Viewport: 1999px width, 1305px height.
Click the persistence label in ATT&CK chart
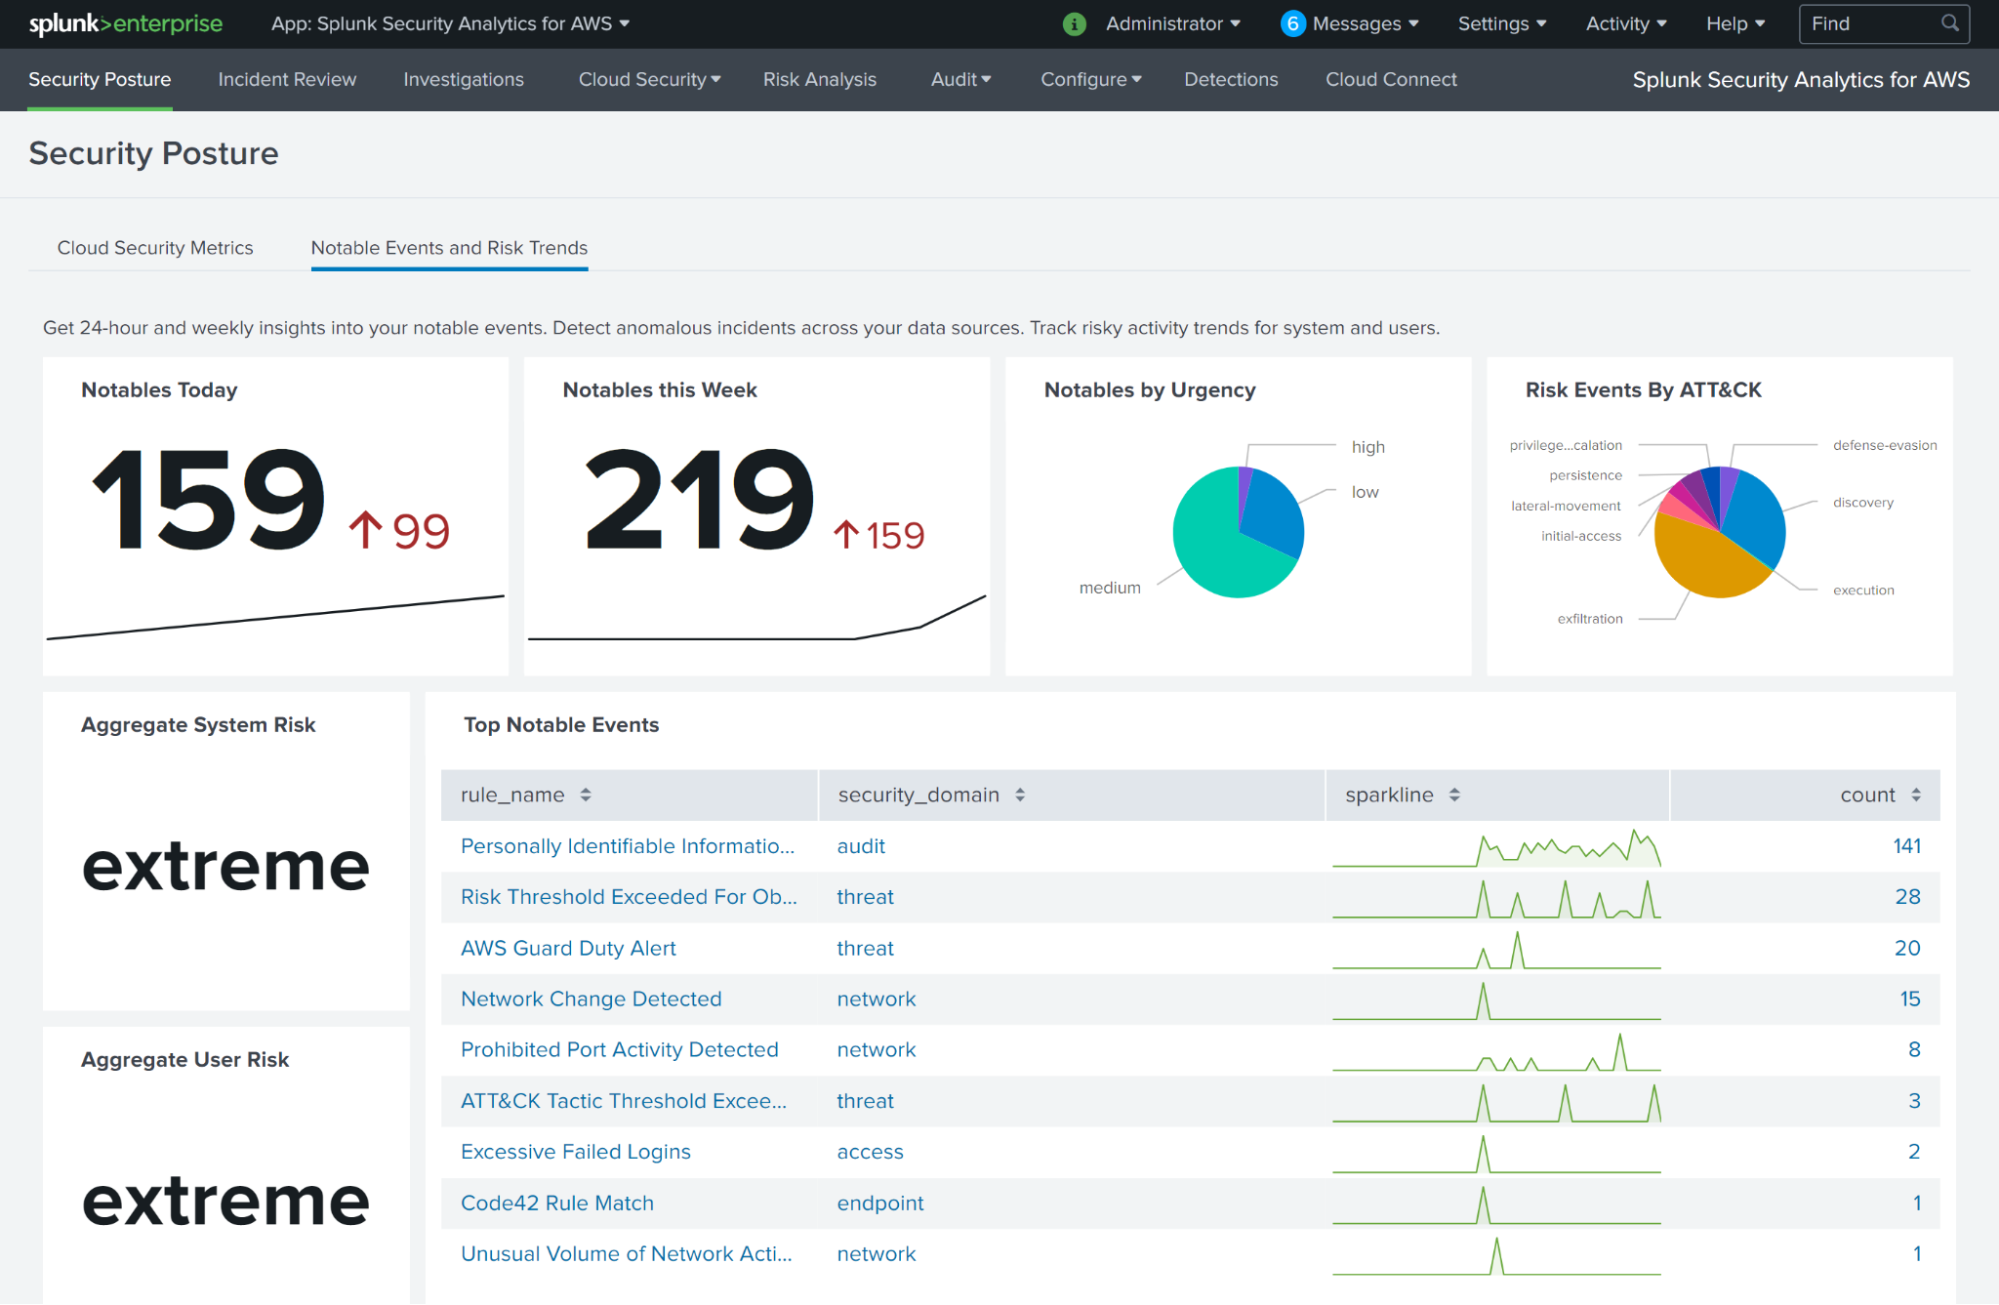[1585, 475]
